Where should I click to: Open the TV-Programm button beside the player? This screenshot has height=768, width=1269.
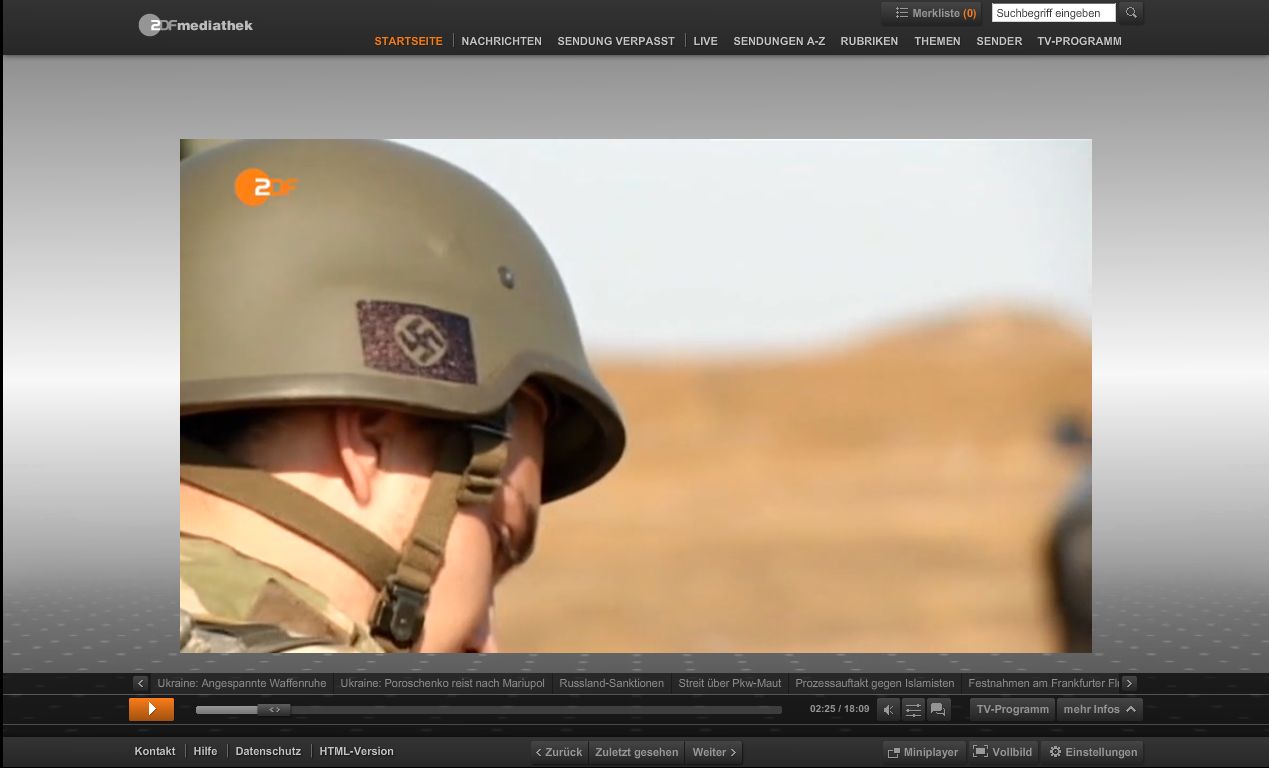1012,709
